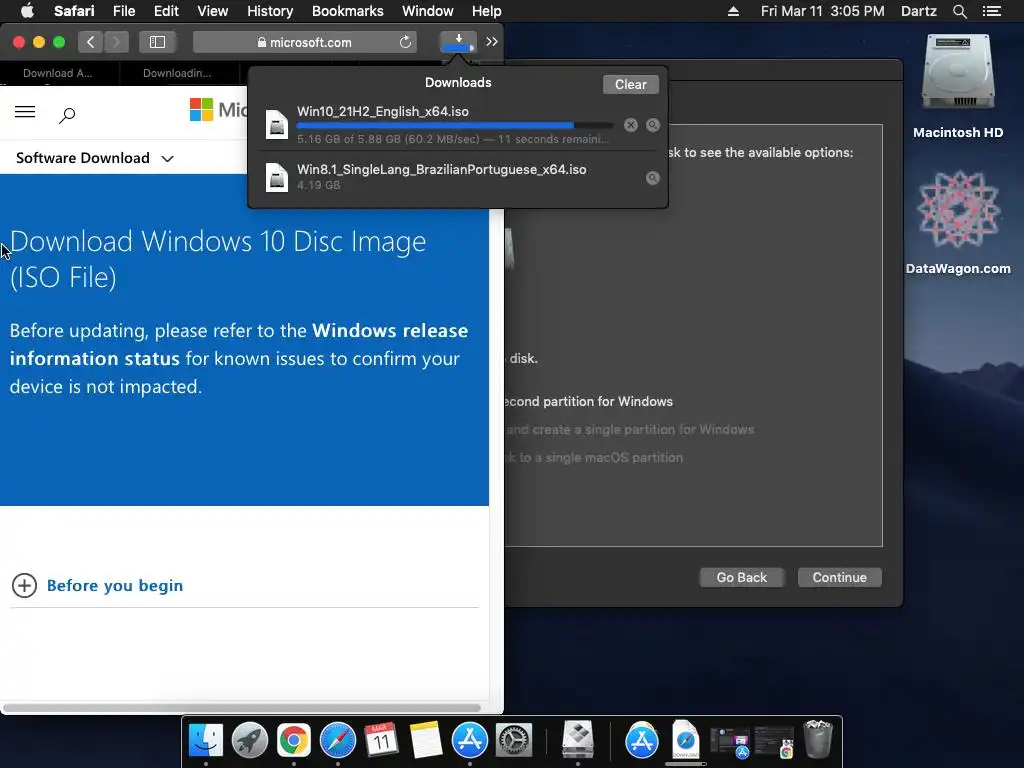Cancel the Win10_21H2 download

click(x=630, y=125)
